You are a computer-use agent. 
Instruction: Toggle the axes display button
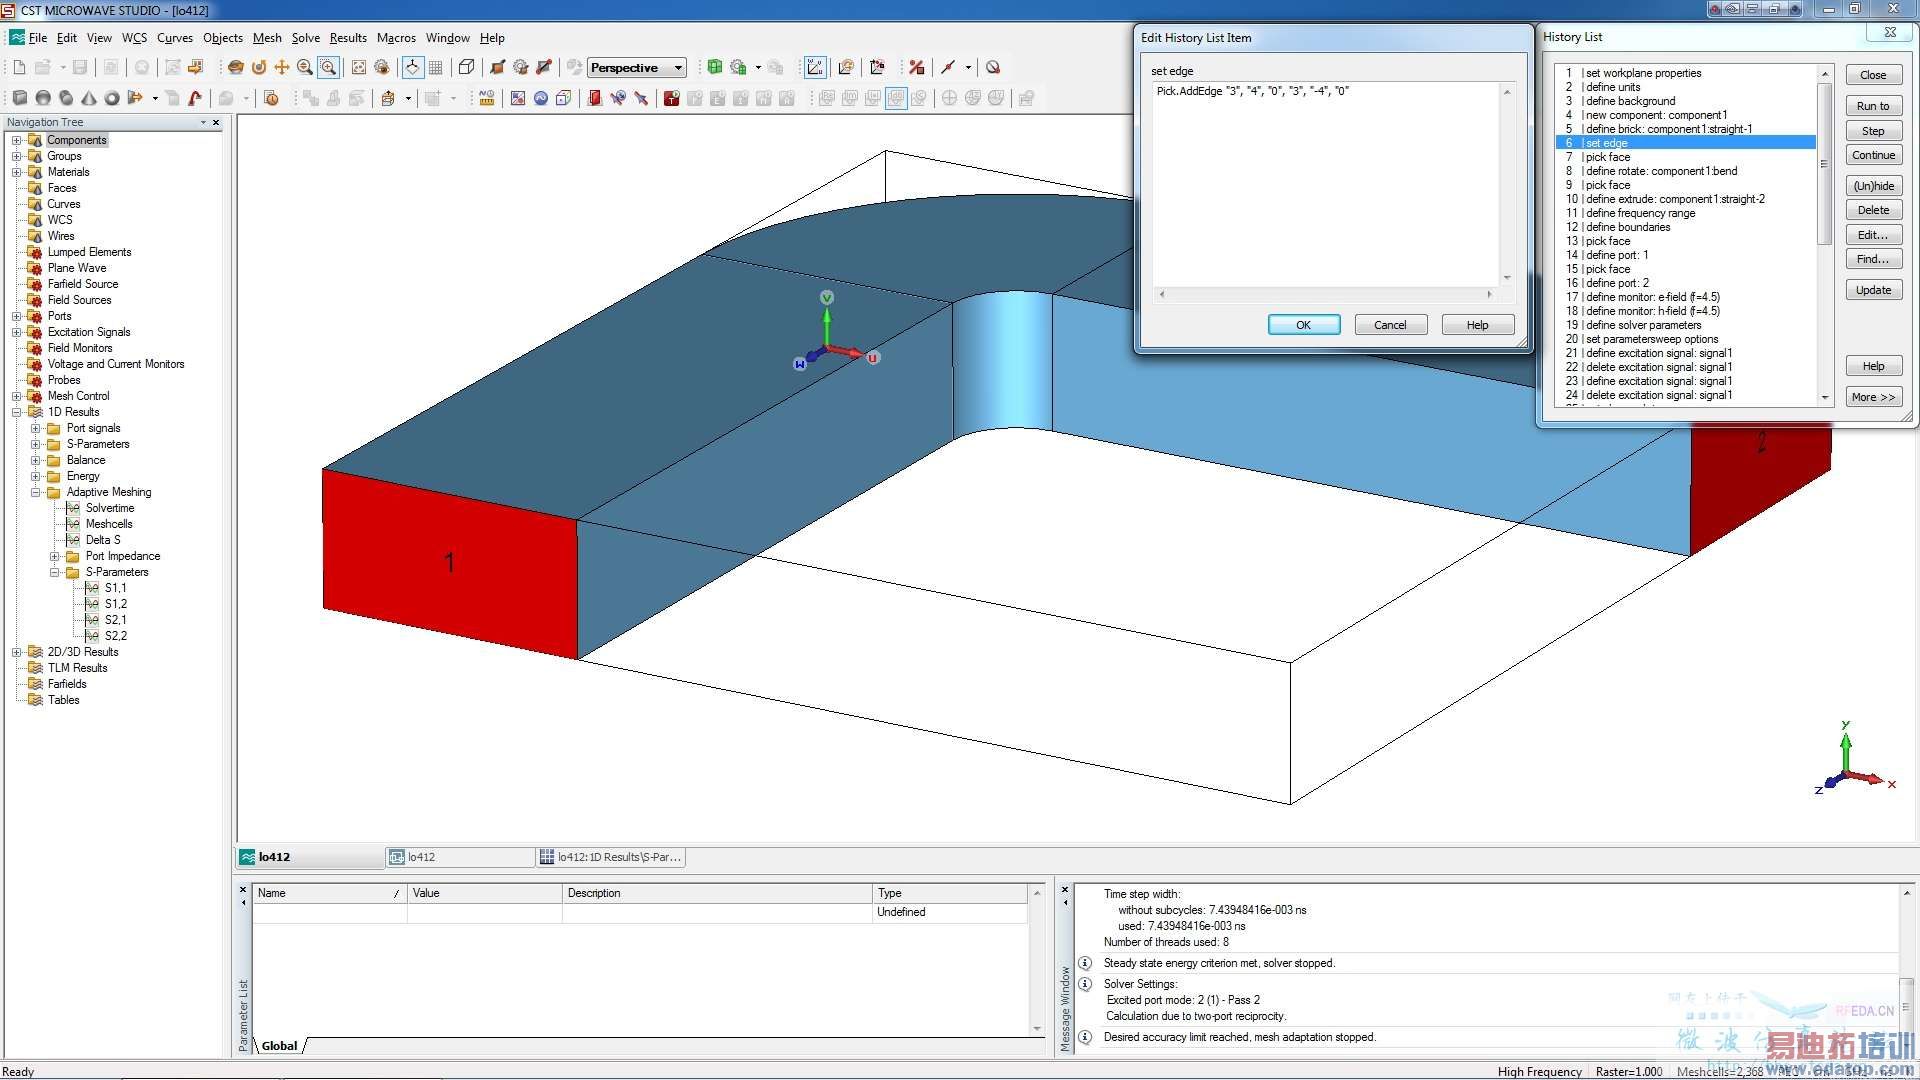(412, 67)
